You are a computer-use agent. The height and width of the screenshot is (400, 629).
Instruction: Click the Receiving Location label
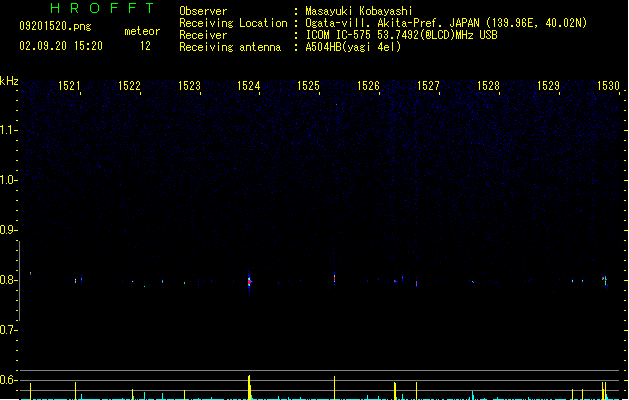pos(233,23)
